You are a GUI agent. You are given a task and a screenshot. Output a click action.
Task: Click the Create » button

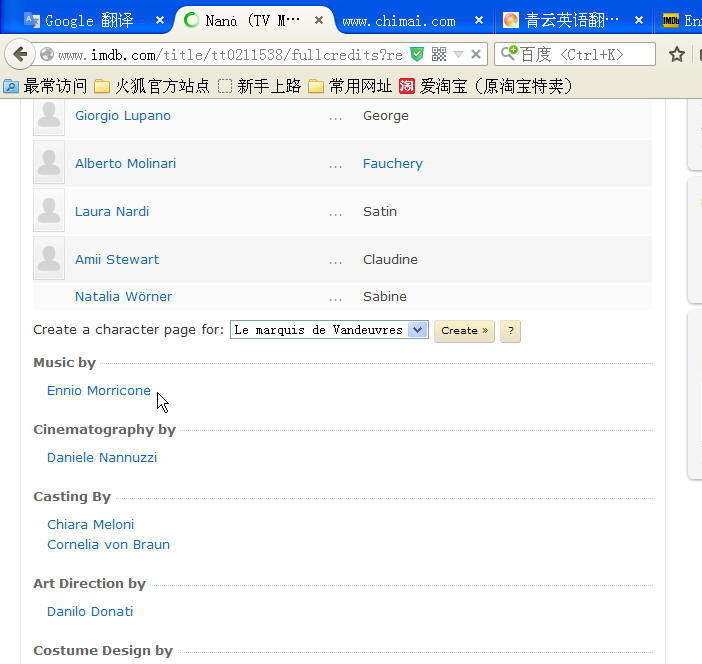pyautogui.click(x=464, y=331)
